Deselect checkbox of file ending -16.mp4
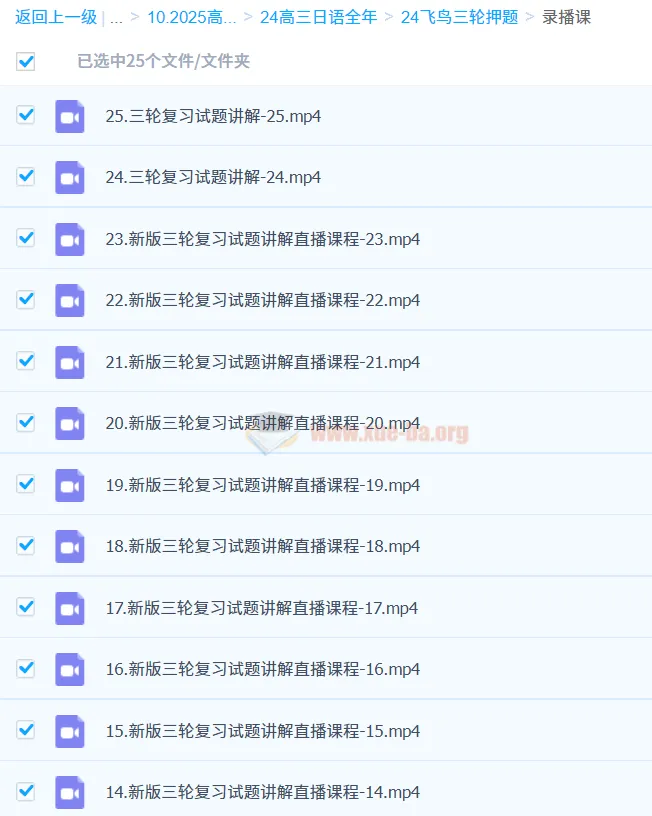Screen dimensions: 652x816 25,668
